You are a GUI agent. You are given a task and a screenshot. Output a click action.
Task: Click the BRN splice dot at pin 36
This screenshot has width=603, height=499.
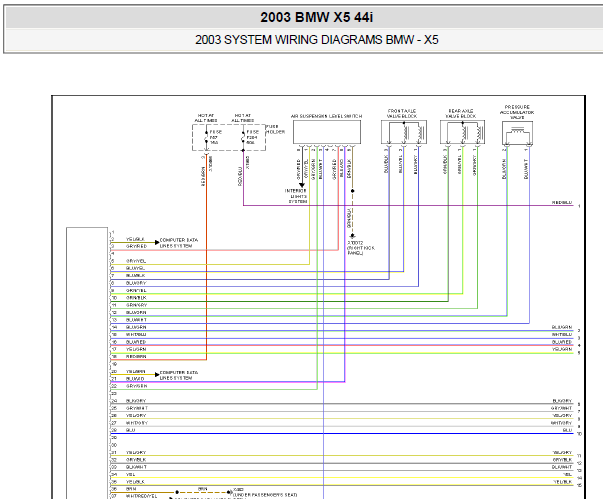pyautogui.click(x=177, y=492)
